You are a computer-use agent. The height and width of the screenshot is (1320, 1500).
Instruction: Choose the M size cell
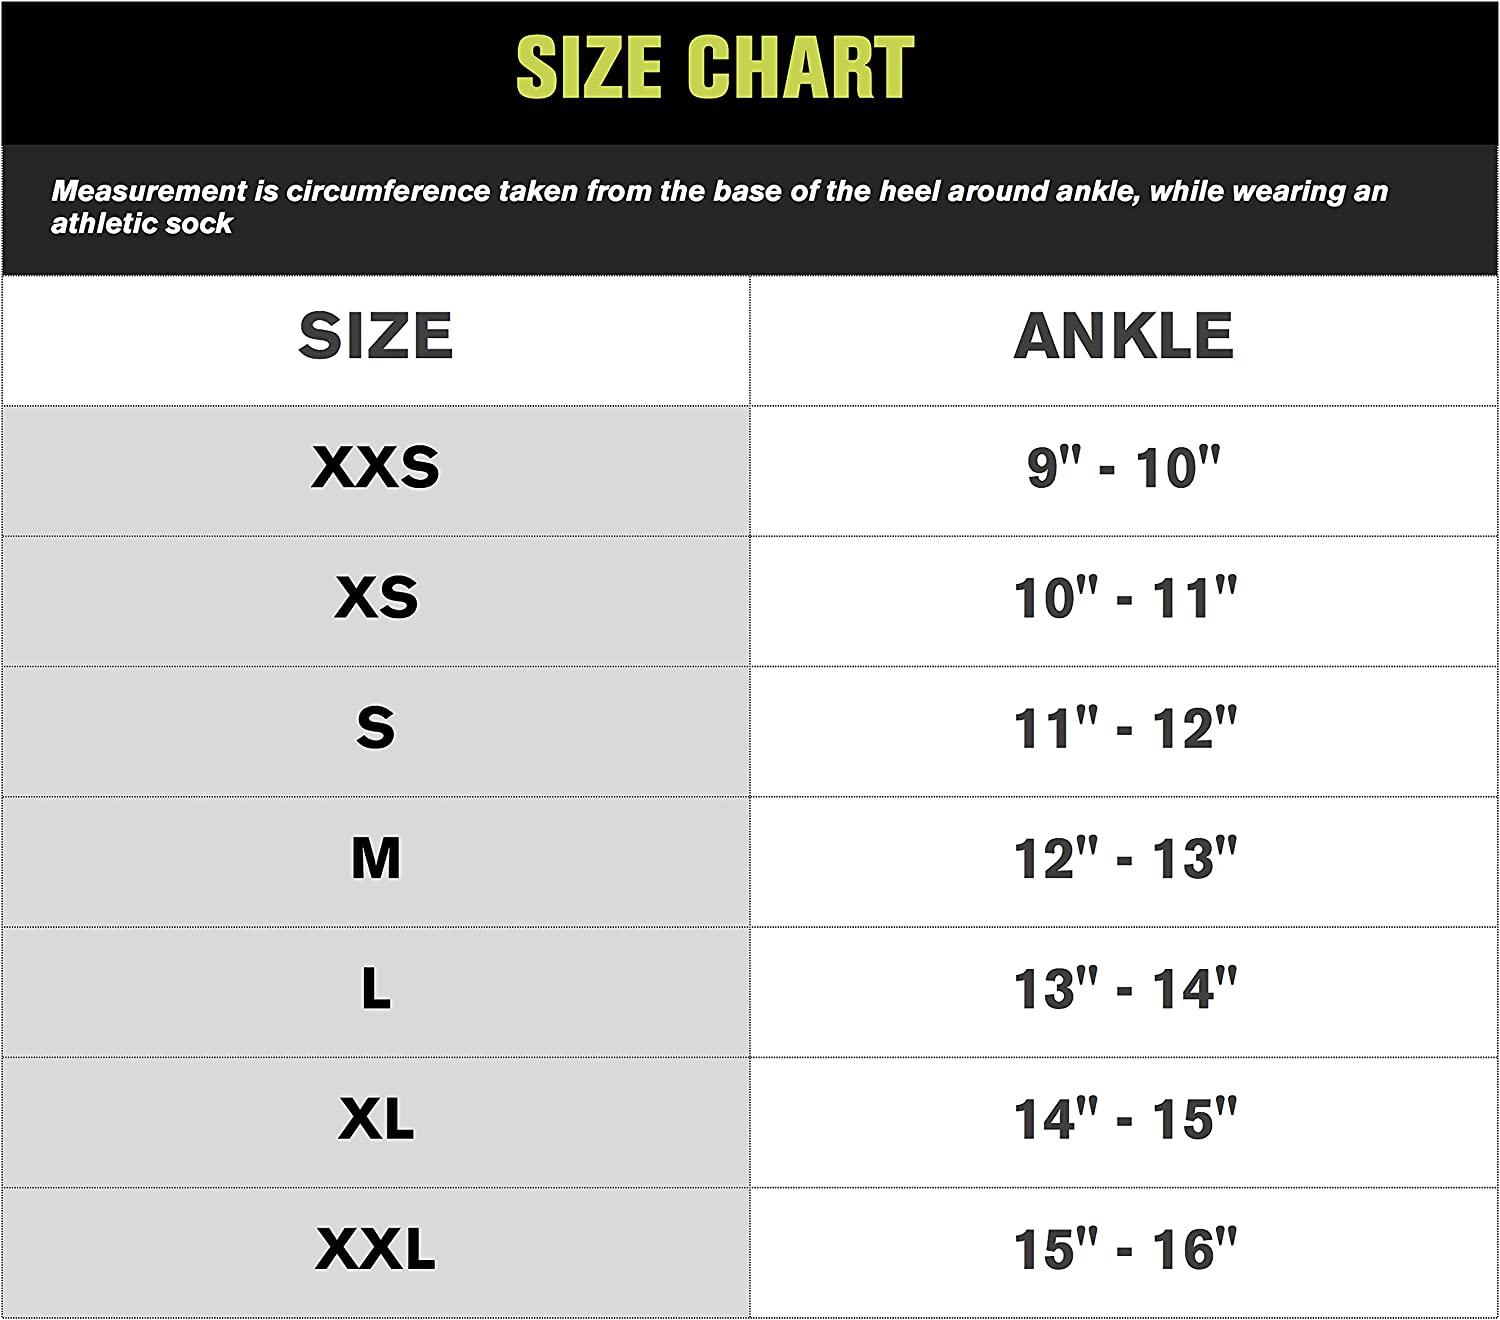coord(376,858)
